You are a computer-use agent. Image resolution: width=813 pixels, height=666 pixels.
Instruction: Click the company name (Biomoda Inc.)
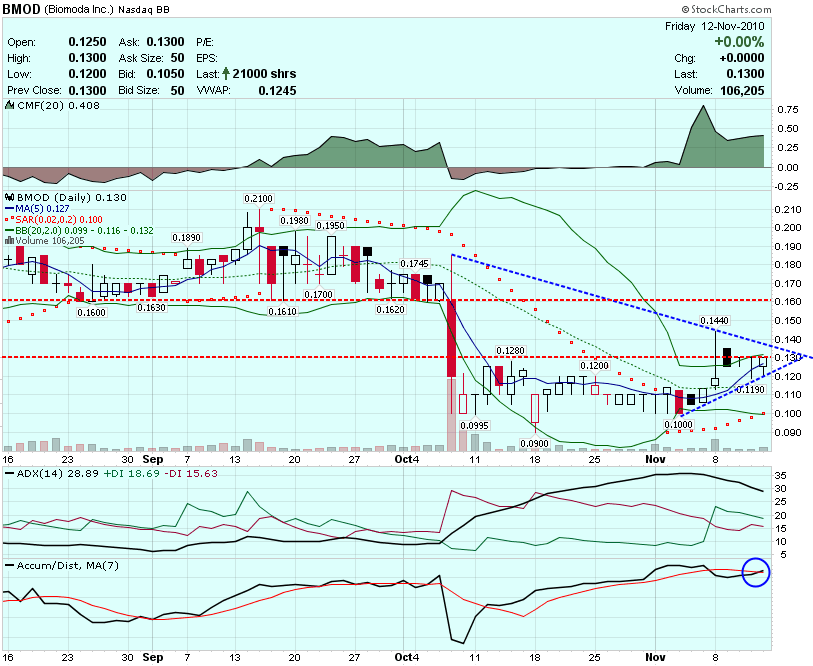pos(79,9)
